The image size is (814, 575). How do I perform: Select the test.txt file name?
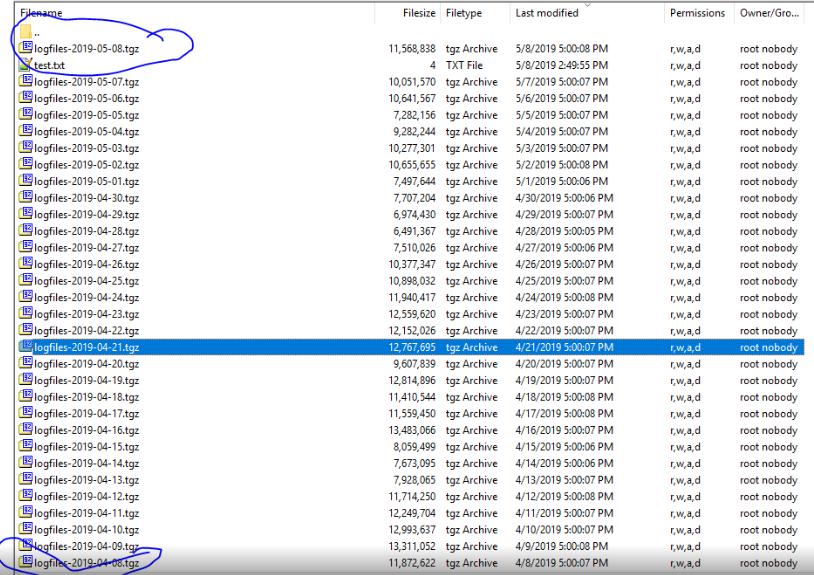[49, 65]
